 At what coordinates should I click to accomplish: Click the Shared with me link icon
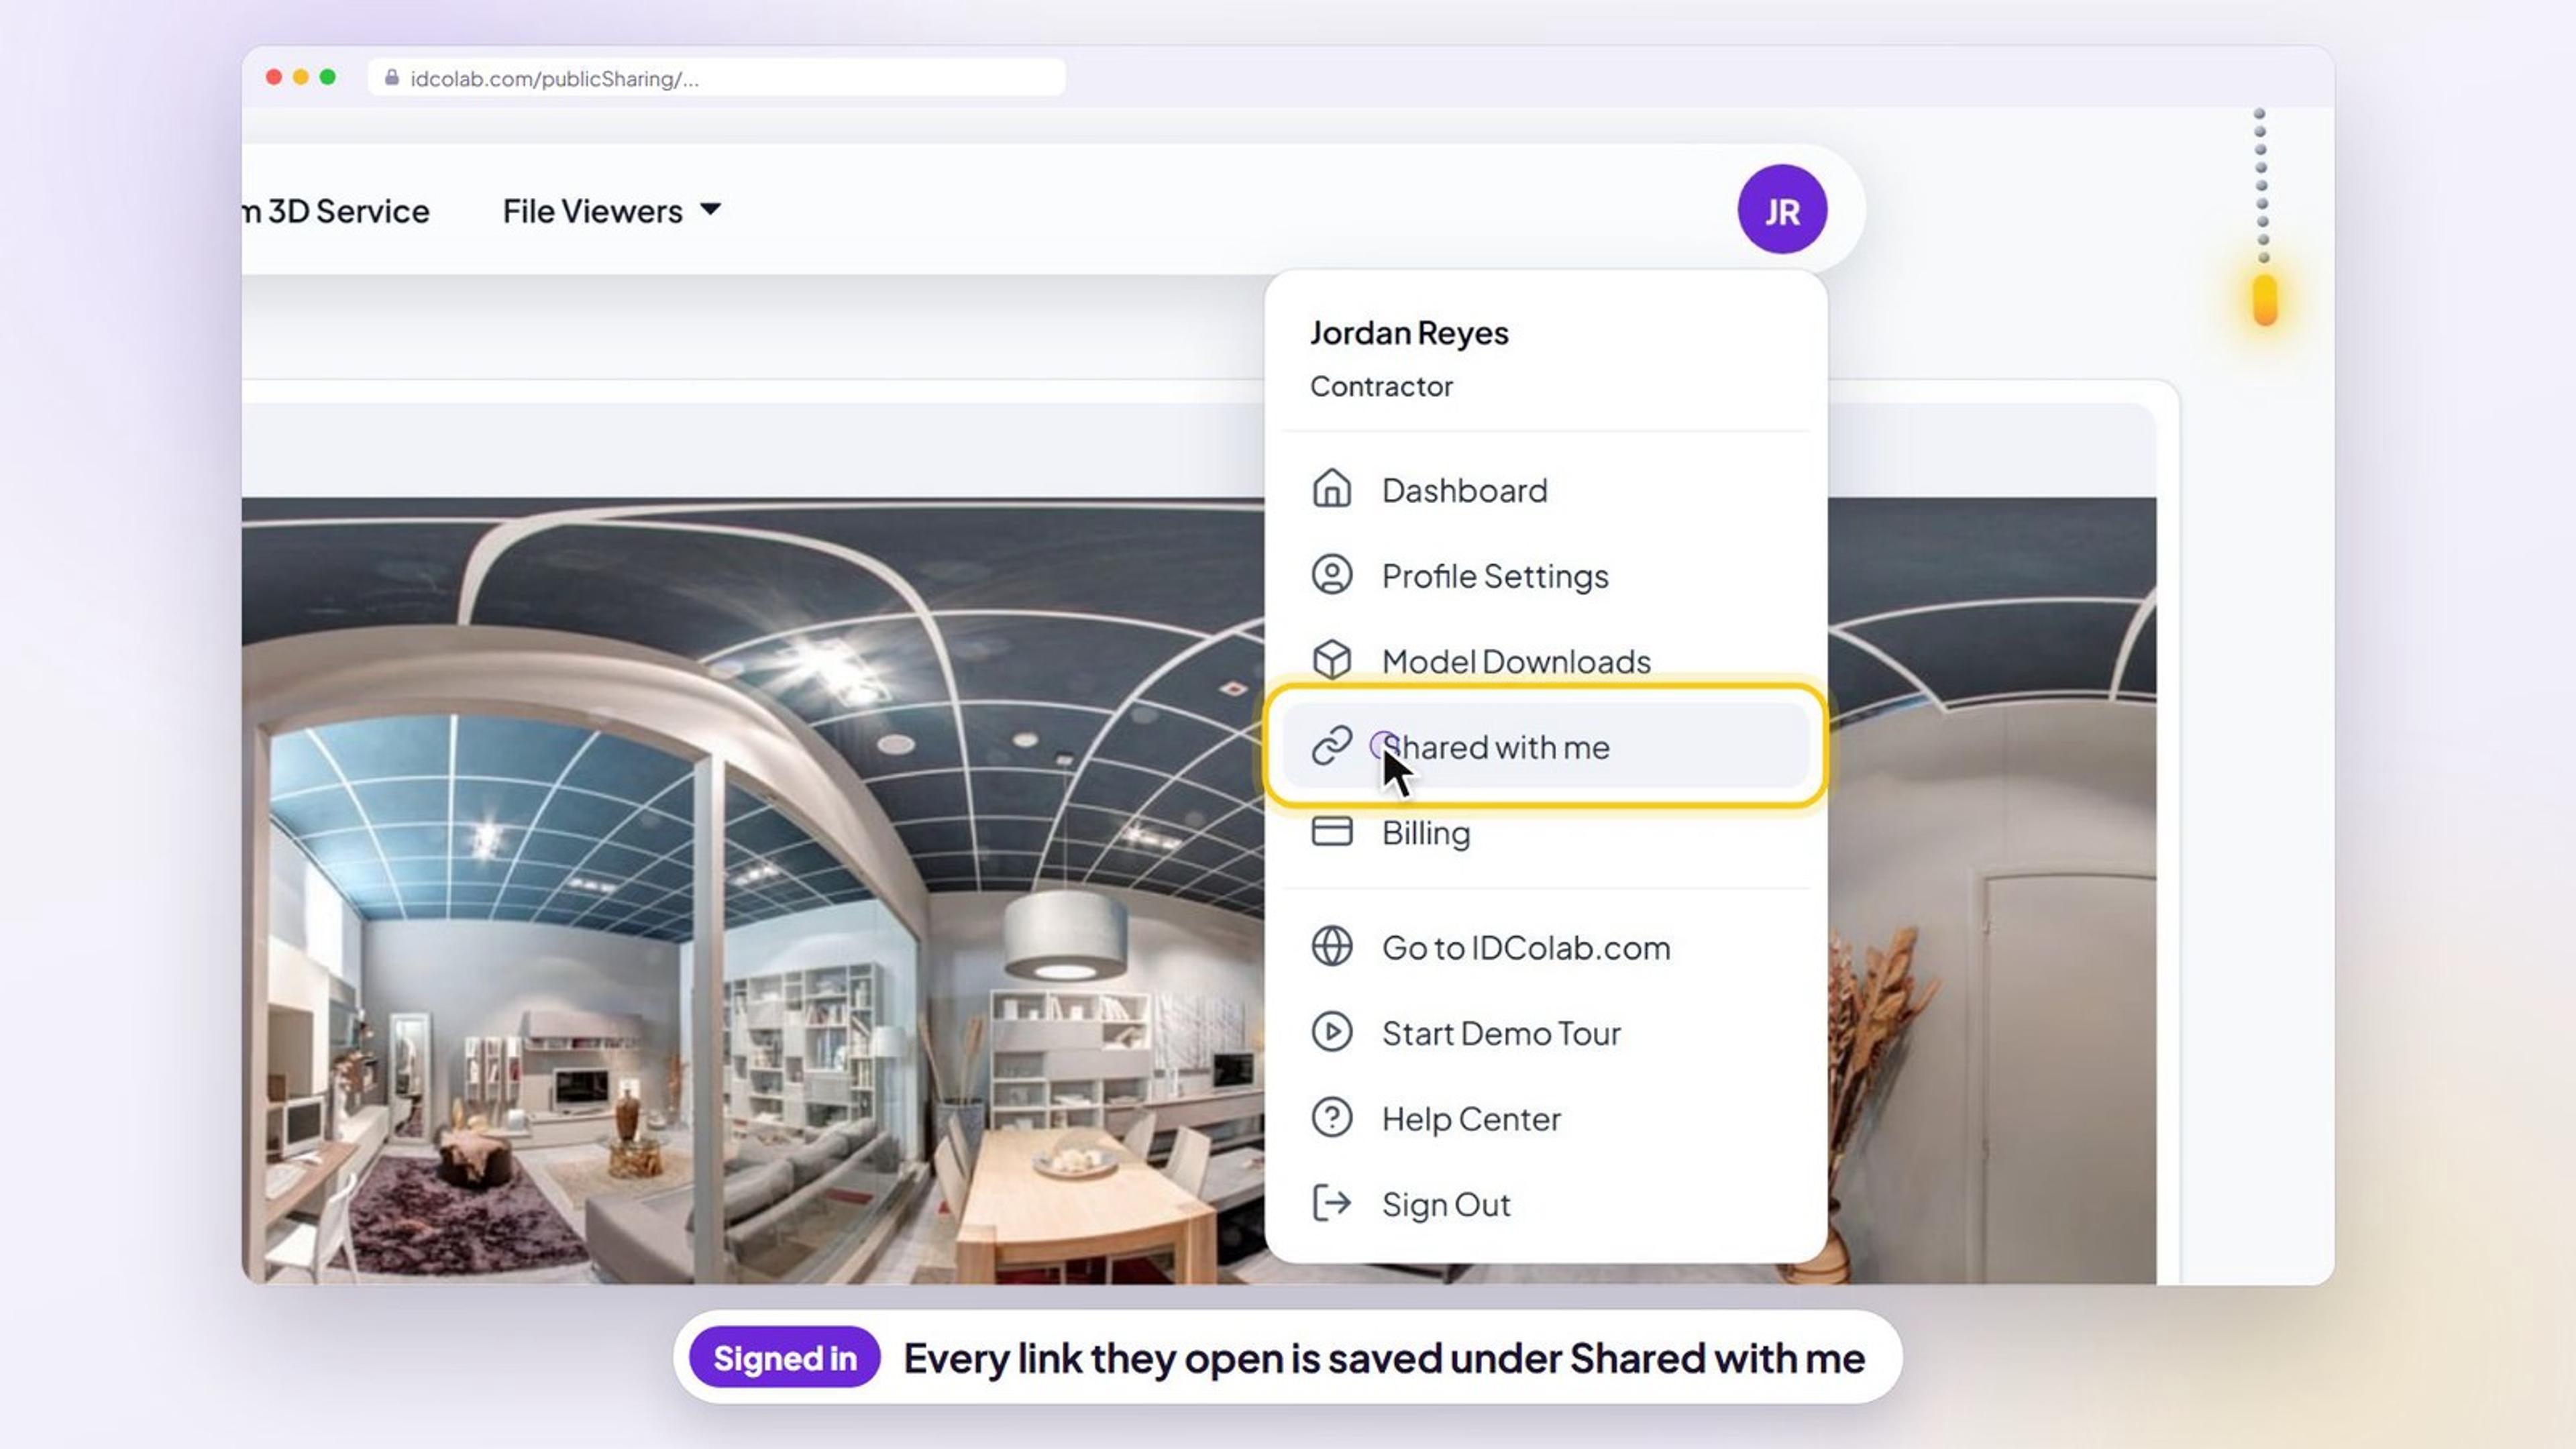pos(1331,746)
